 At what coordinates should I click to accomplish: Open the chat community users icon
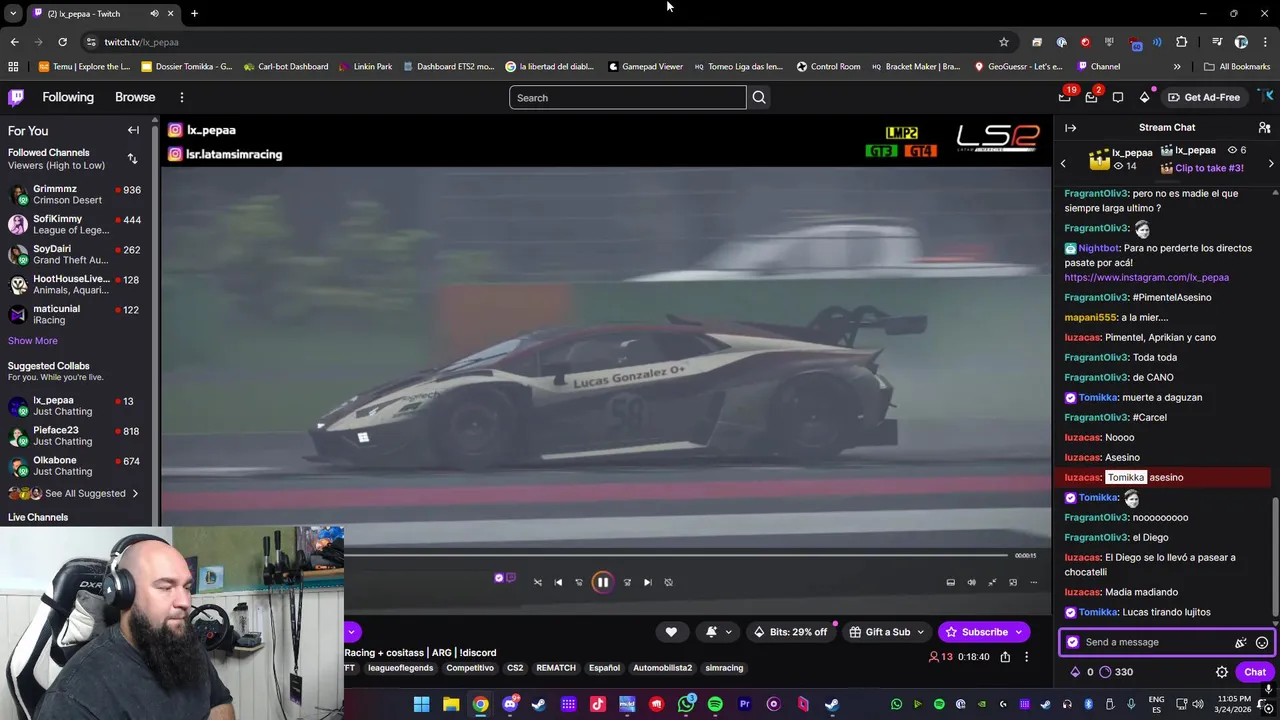click(1264, 128)
